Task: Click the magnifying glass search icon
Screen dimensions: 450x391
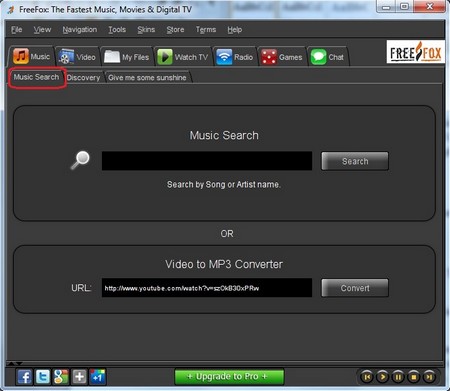Action: click(80, 160)
